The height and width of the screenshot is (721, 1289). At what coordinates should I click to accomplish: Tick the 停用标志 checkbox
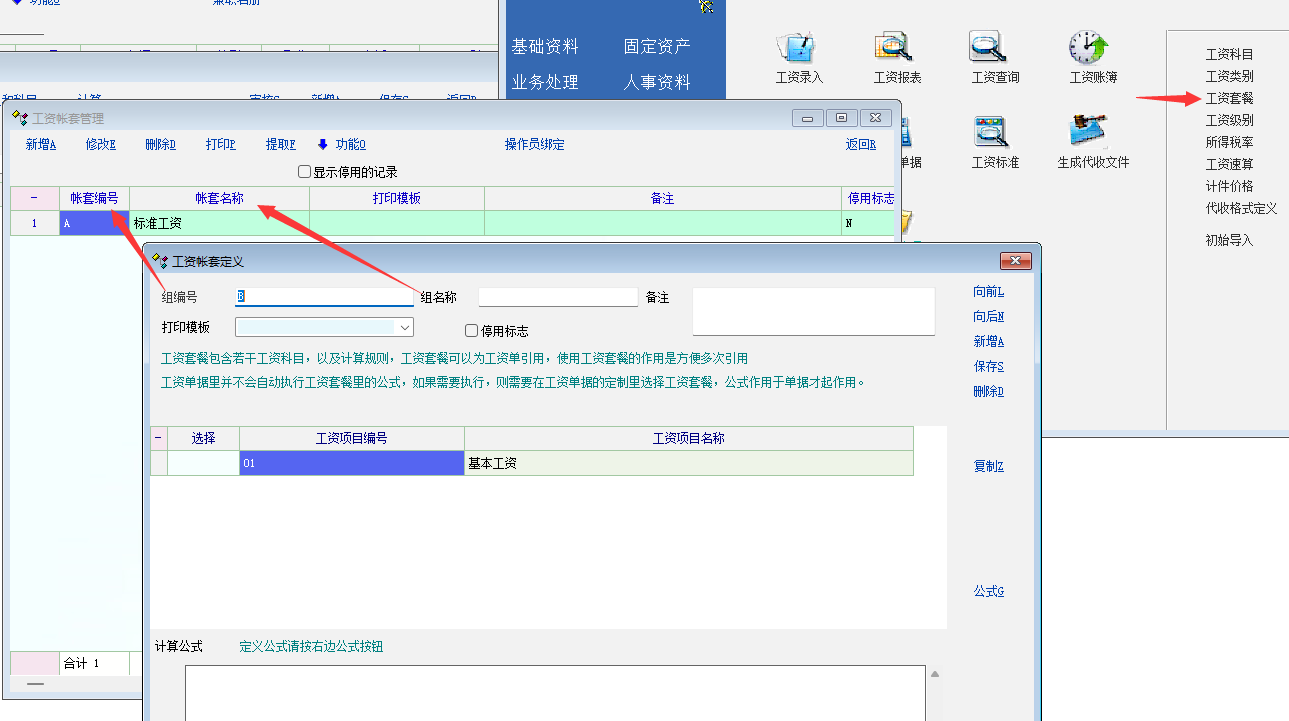coord(472,331)
